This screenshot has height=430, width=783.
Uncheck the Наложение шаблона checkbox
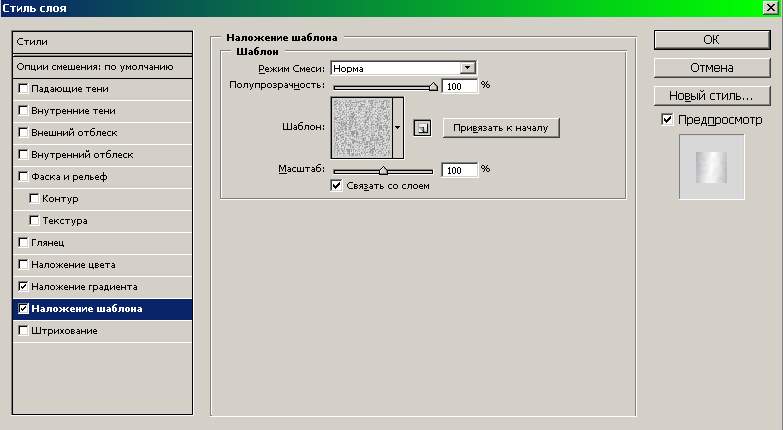point(23,309)
